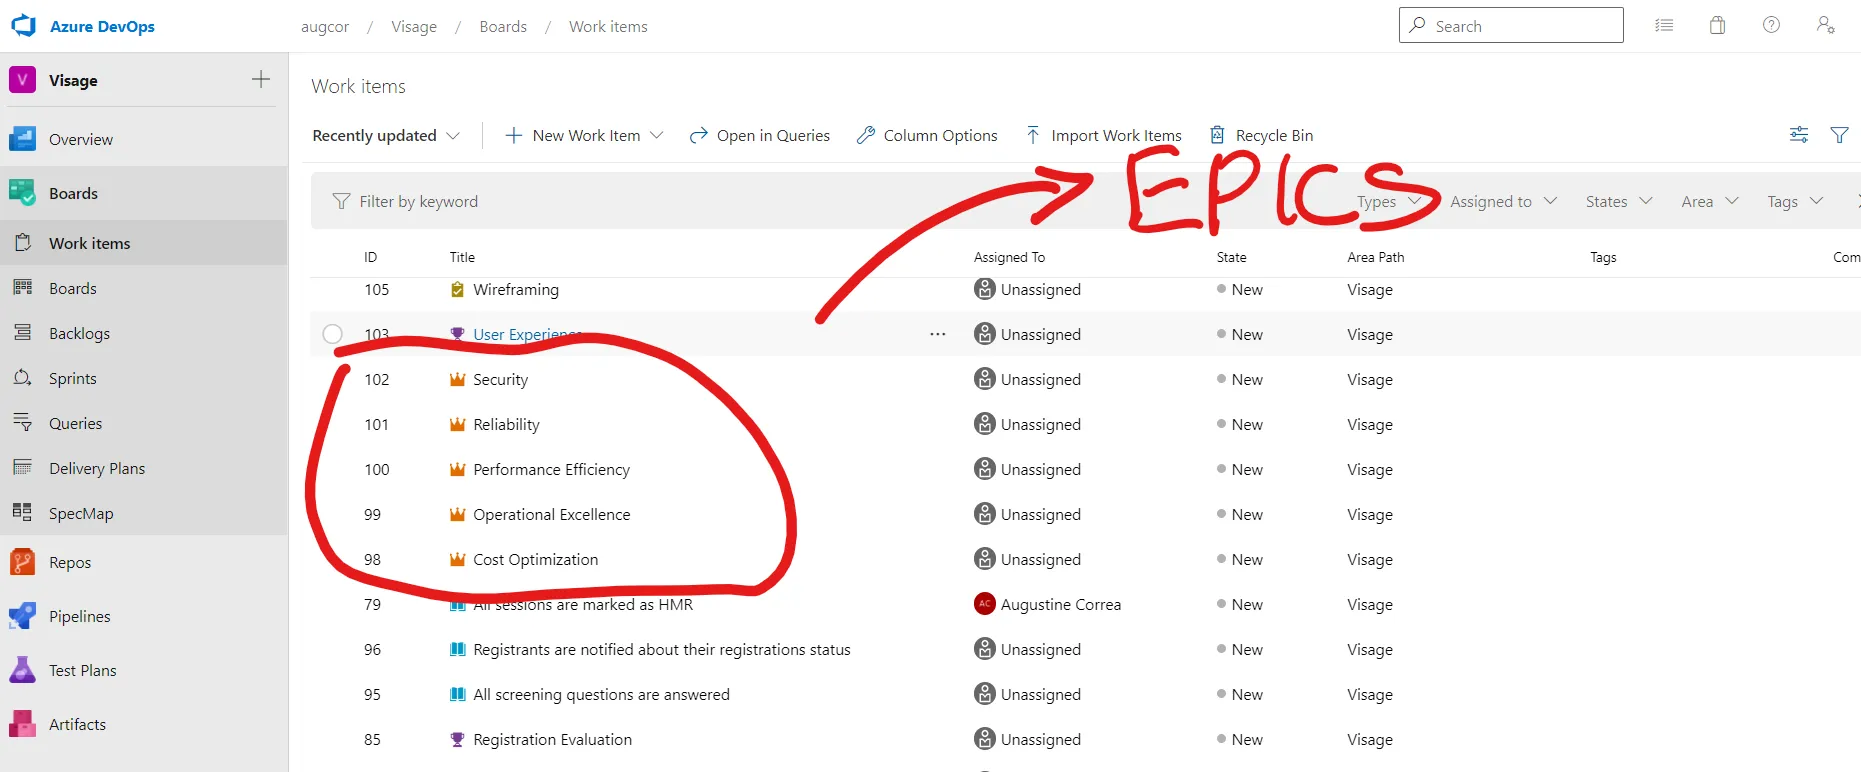Open the Pipelines section icon
The image size is (1861, 772).
coord(22,616)
